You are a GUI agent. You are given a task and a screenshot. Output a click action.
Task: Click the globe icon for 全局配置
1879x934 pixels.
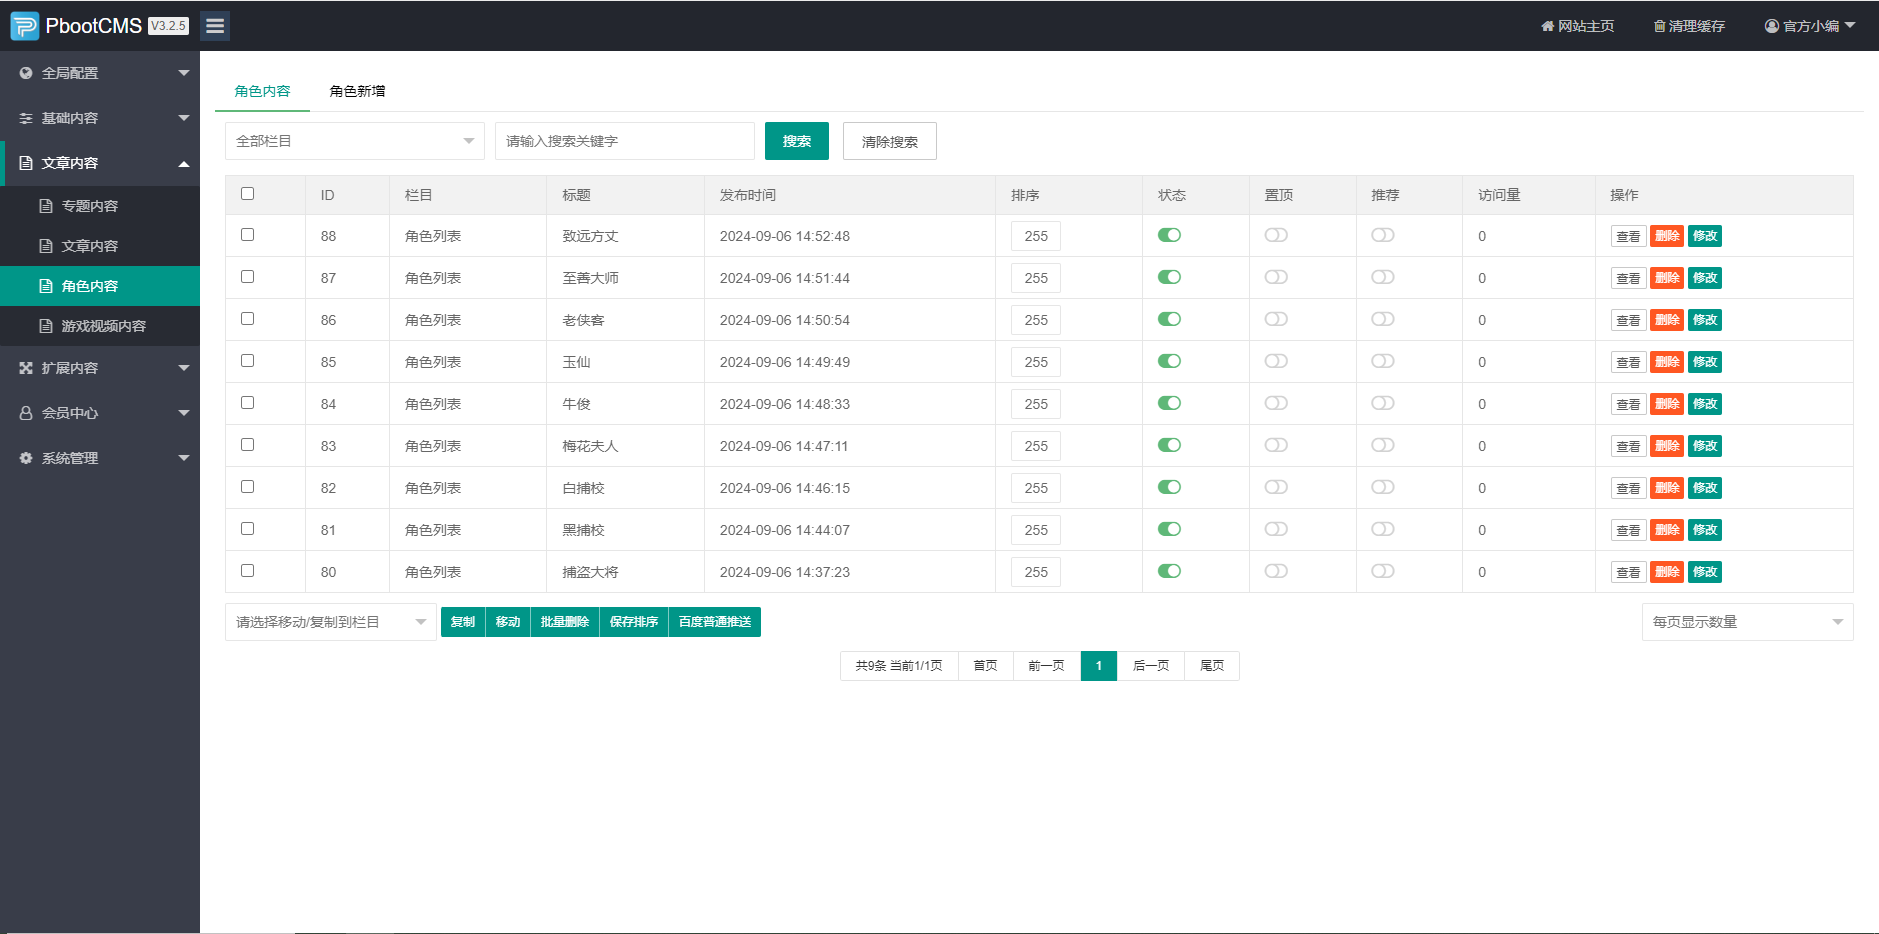26,73
